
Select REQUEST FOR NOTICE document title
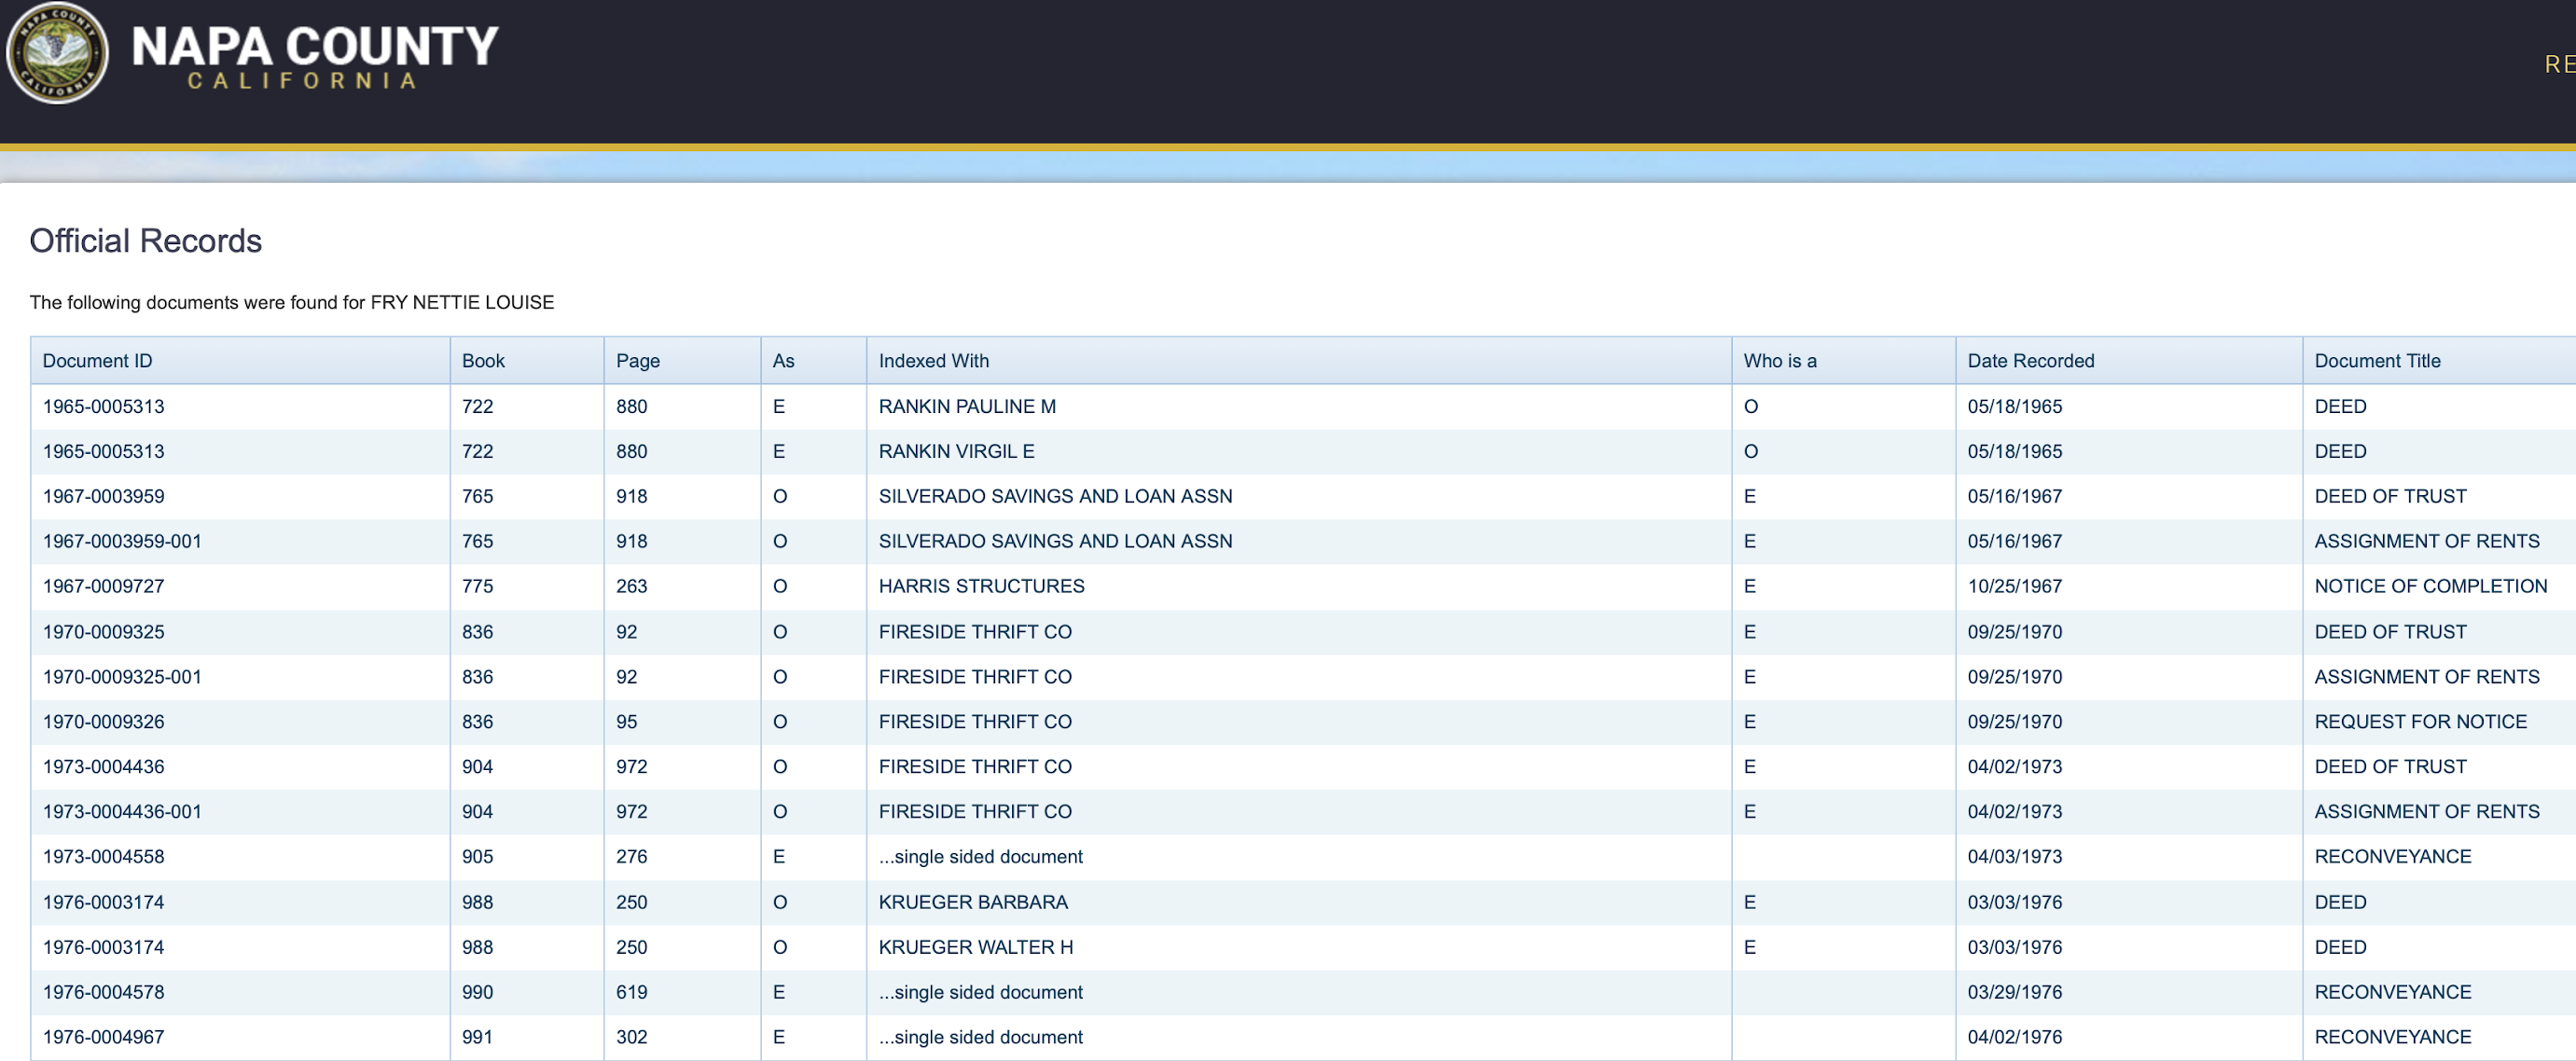(2419, 722)
